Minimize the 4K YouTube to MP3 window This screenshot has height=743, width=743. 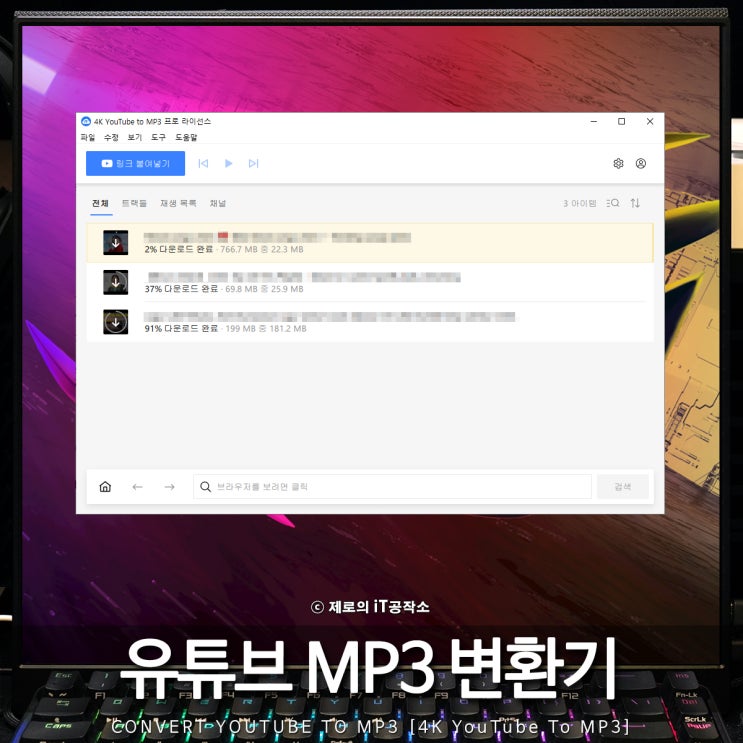click(x=594, y=121)
